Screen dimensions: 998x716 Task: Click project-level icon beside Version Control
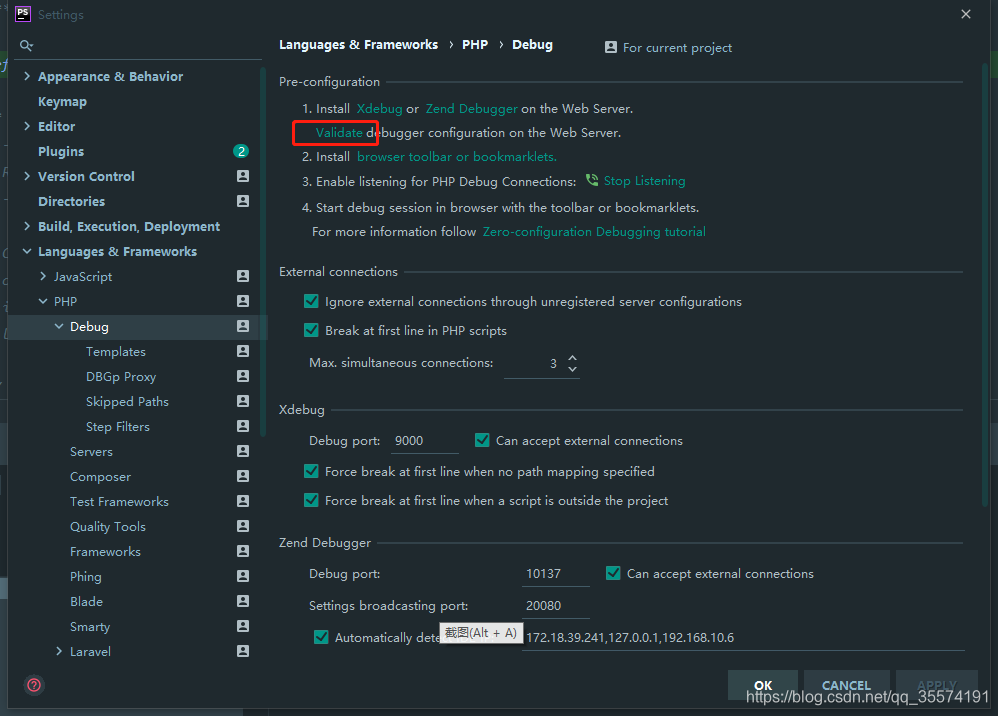(243, 176)
